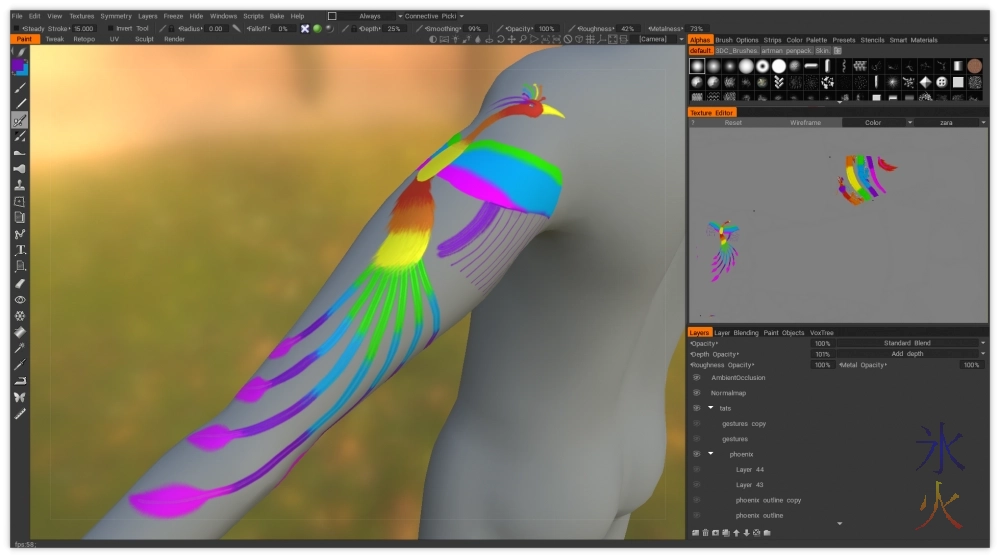Click the purple foreground color swatch
Image resolution: width=1000 pixels, height=558 pixels.
pyautogui.click(x=19, y=66)
